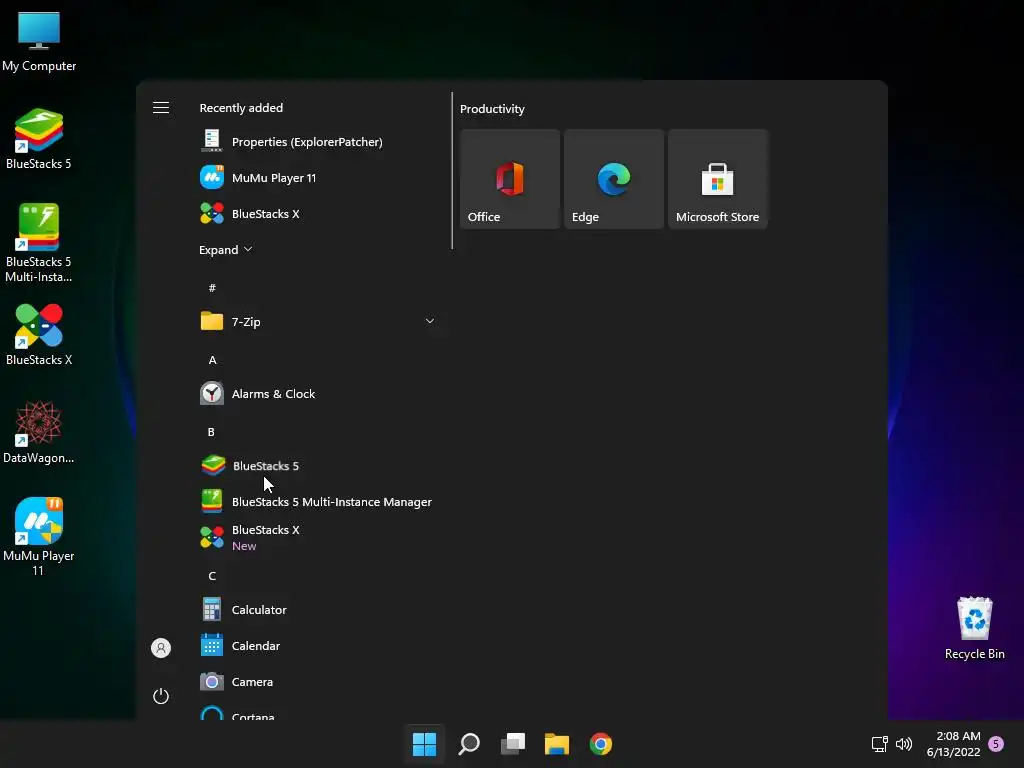Select the BlueStacks X desktop shortcut
The image size is (1024, 768).
pyautogui.click(x=39, y=335)
